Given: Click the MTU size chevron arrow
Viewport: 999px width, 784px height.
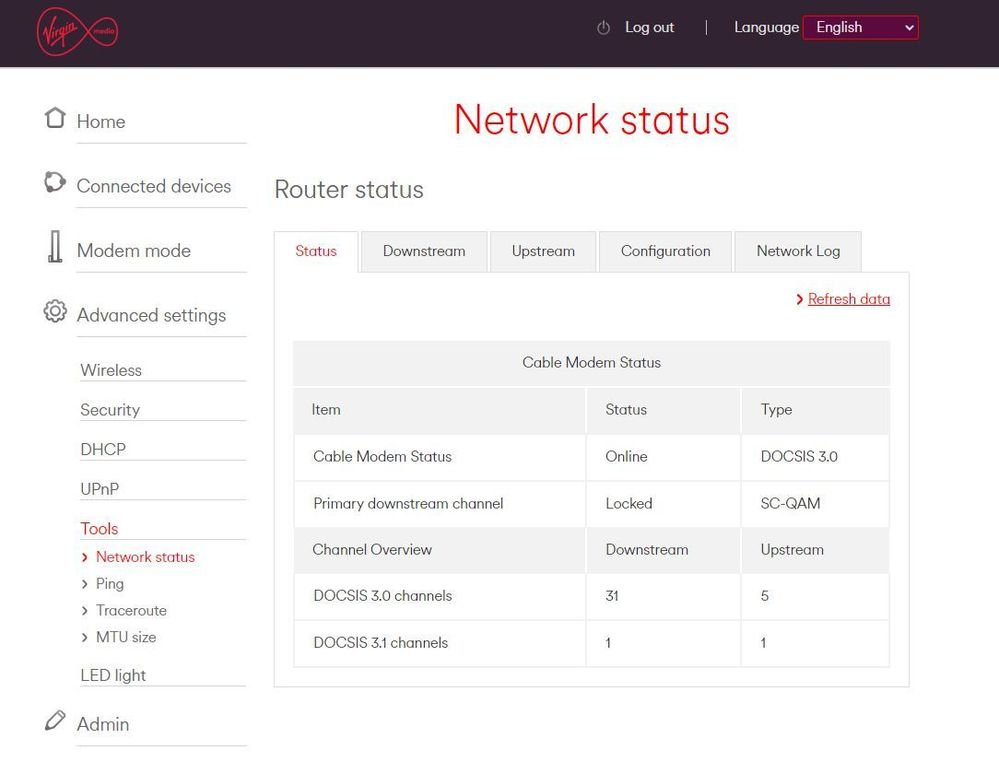Looking at the screenshot, I should pyautogui.click(x=85, y=638).
